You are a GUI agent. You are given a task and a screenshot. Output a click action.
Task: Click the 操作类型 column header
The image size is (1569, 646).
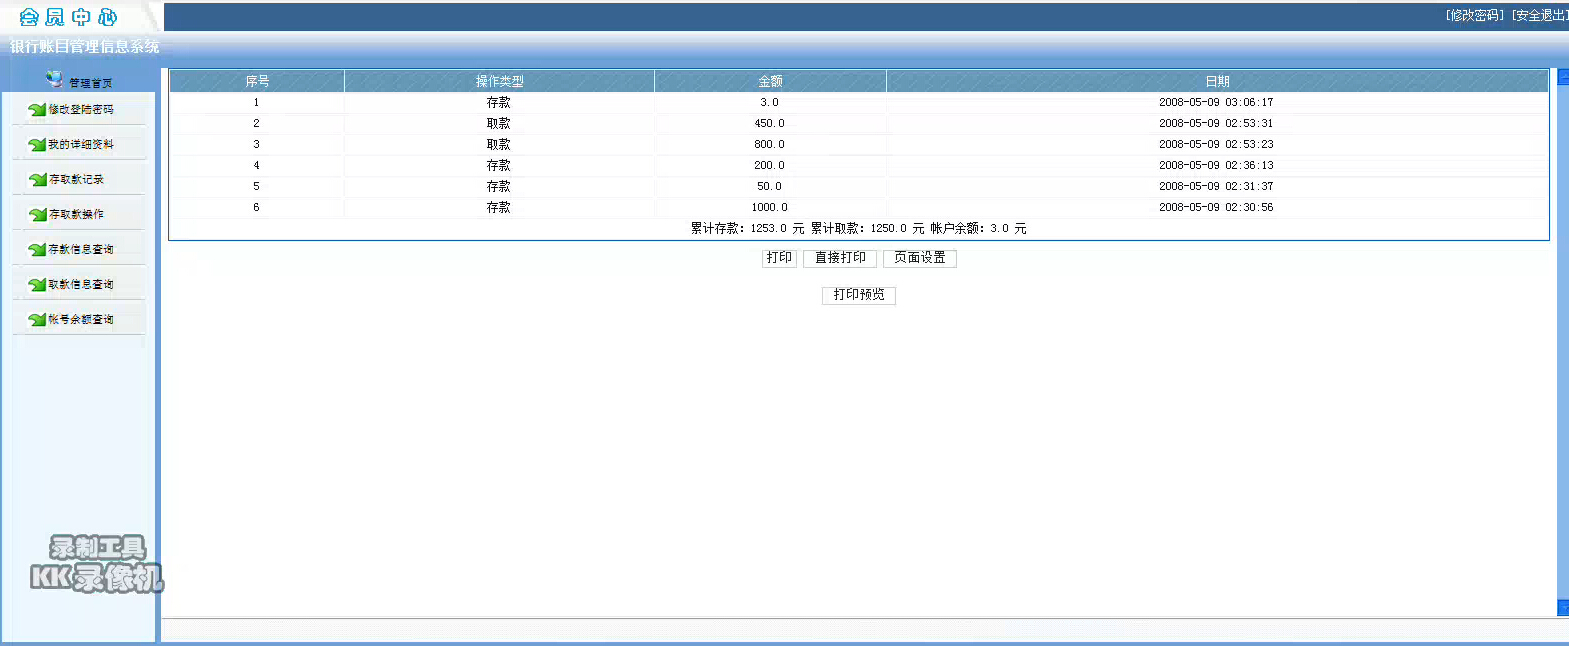tap(499, 81)
